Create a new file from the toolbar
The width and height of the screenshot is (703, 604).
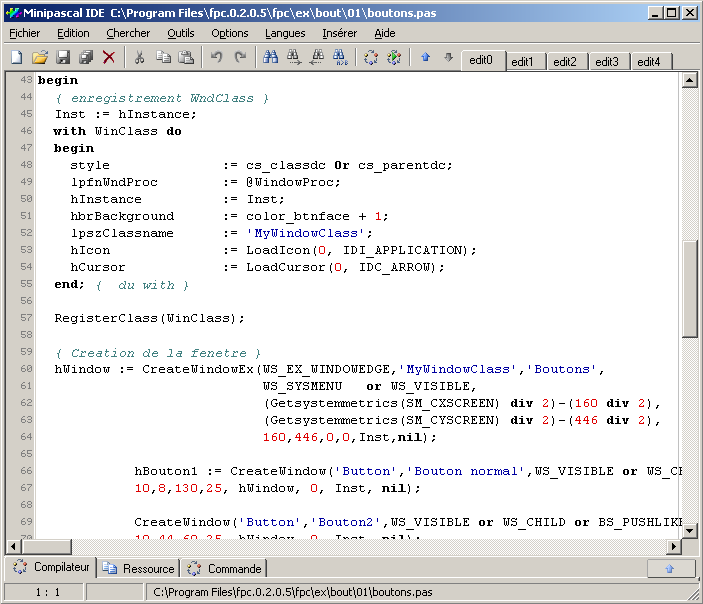[x=17, y=58]
